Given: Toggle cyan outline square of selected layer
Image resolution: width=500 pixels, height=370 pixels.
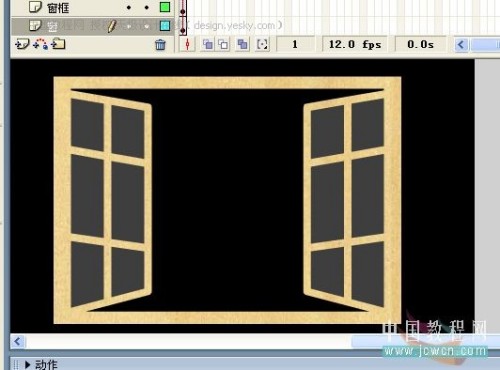Looking at the screenshot, I should coord(165,26).
